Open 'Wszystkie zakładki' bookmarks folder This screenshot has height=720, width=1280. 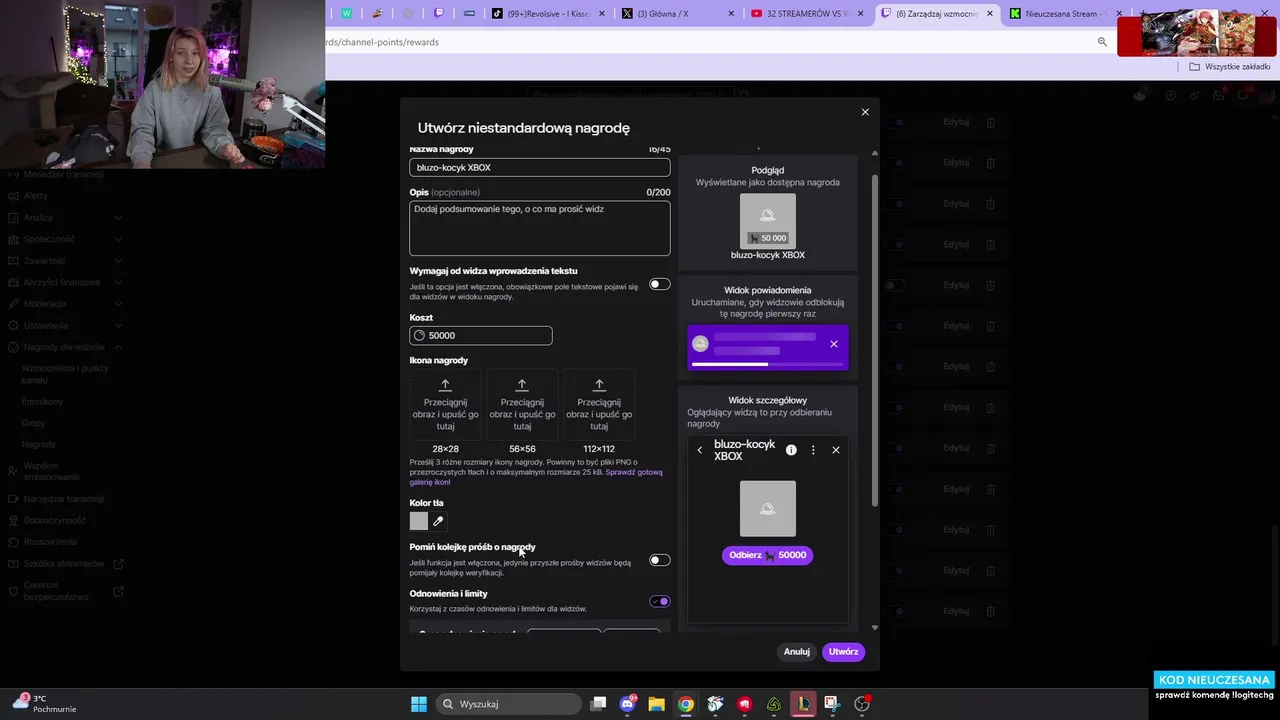[x=1230, y=67]
